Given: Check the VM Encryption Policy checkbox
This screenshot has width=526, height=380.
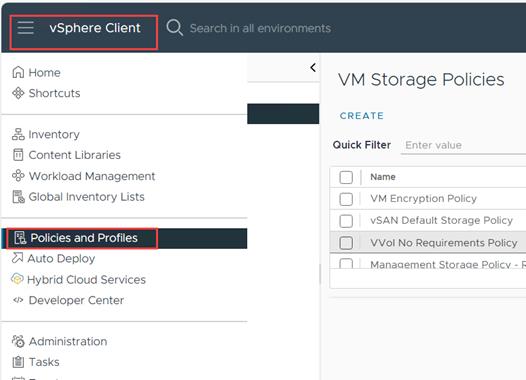Looking at the screenshot, I should coord(346,199).
